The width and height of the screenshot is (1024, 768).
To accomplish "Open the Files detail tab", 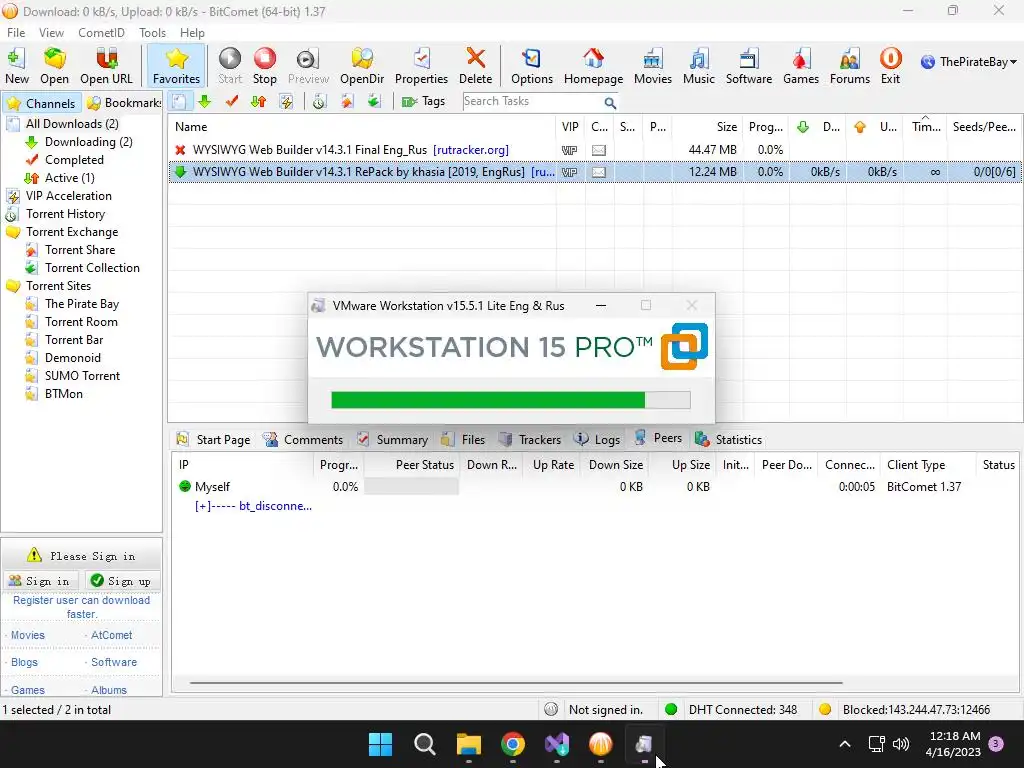I will point(463,440).
